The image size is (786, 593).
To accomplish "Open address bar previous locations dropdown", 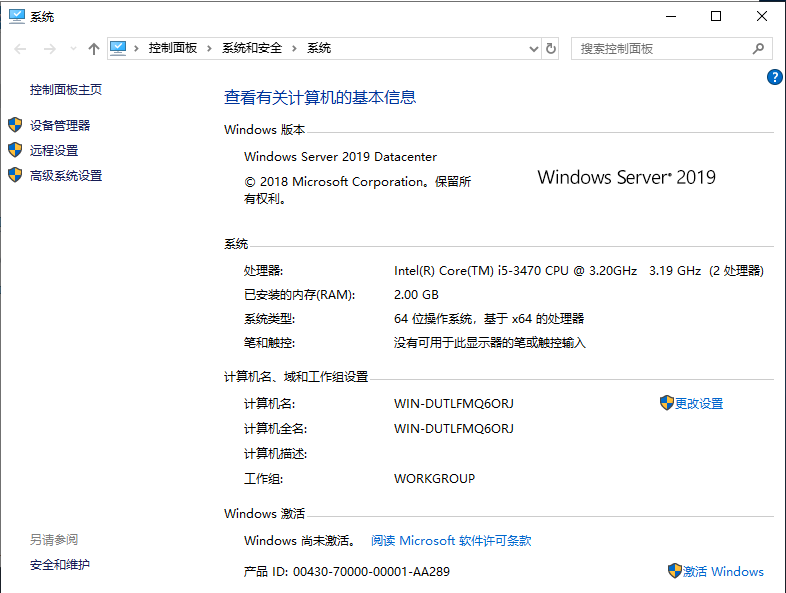I will click(x=533, y=48).
